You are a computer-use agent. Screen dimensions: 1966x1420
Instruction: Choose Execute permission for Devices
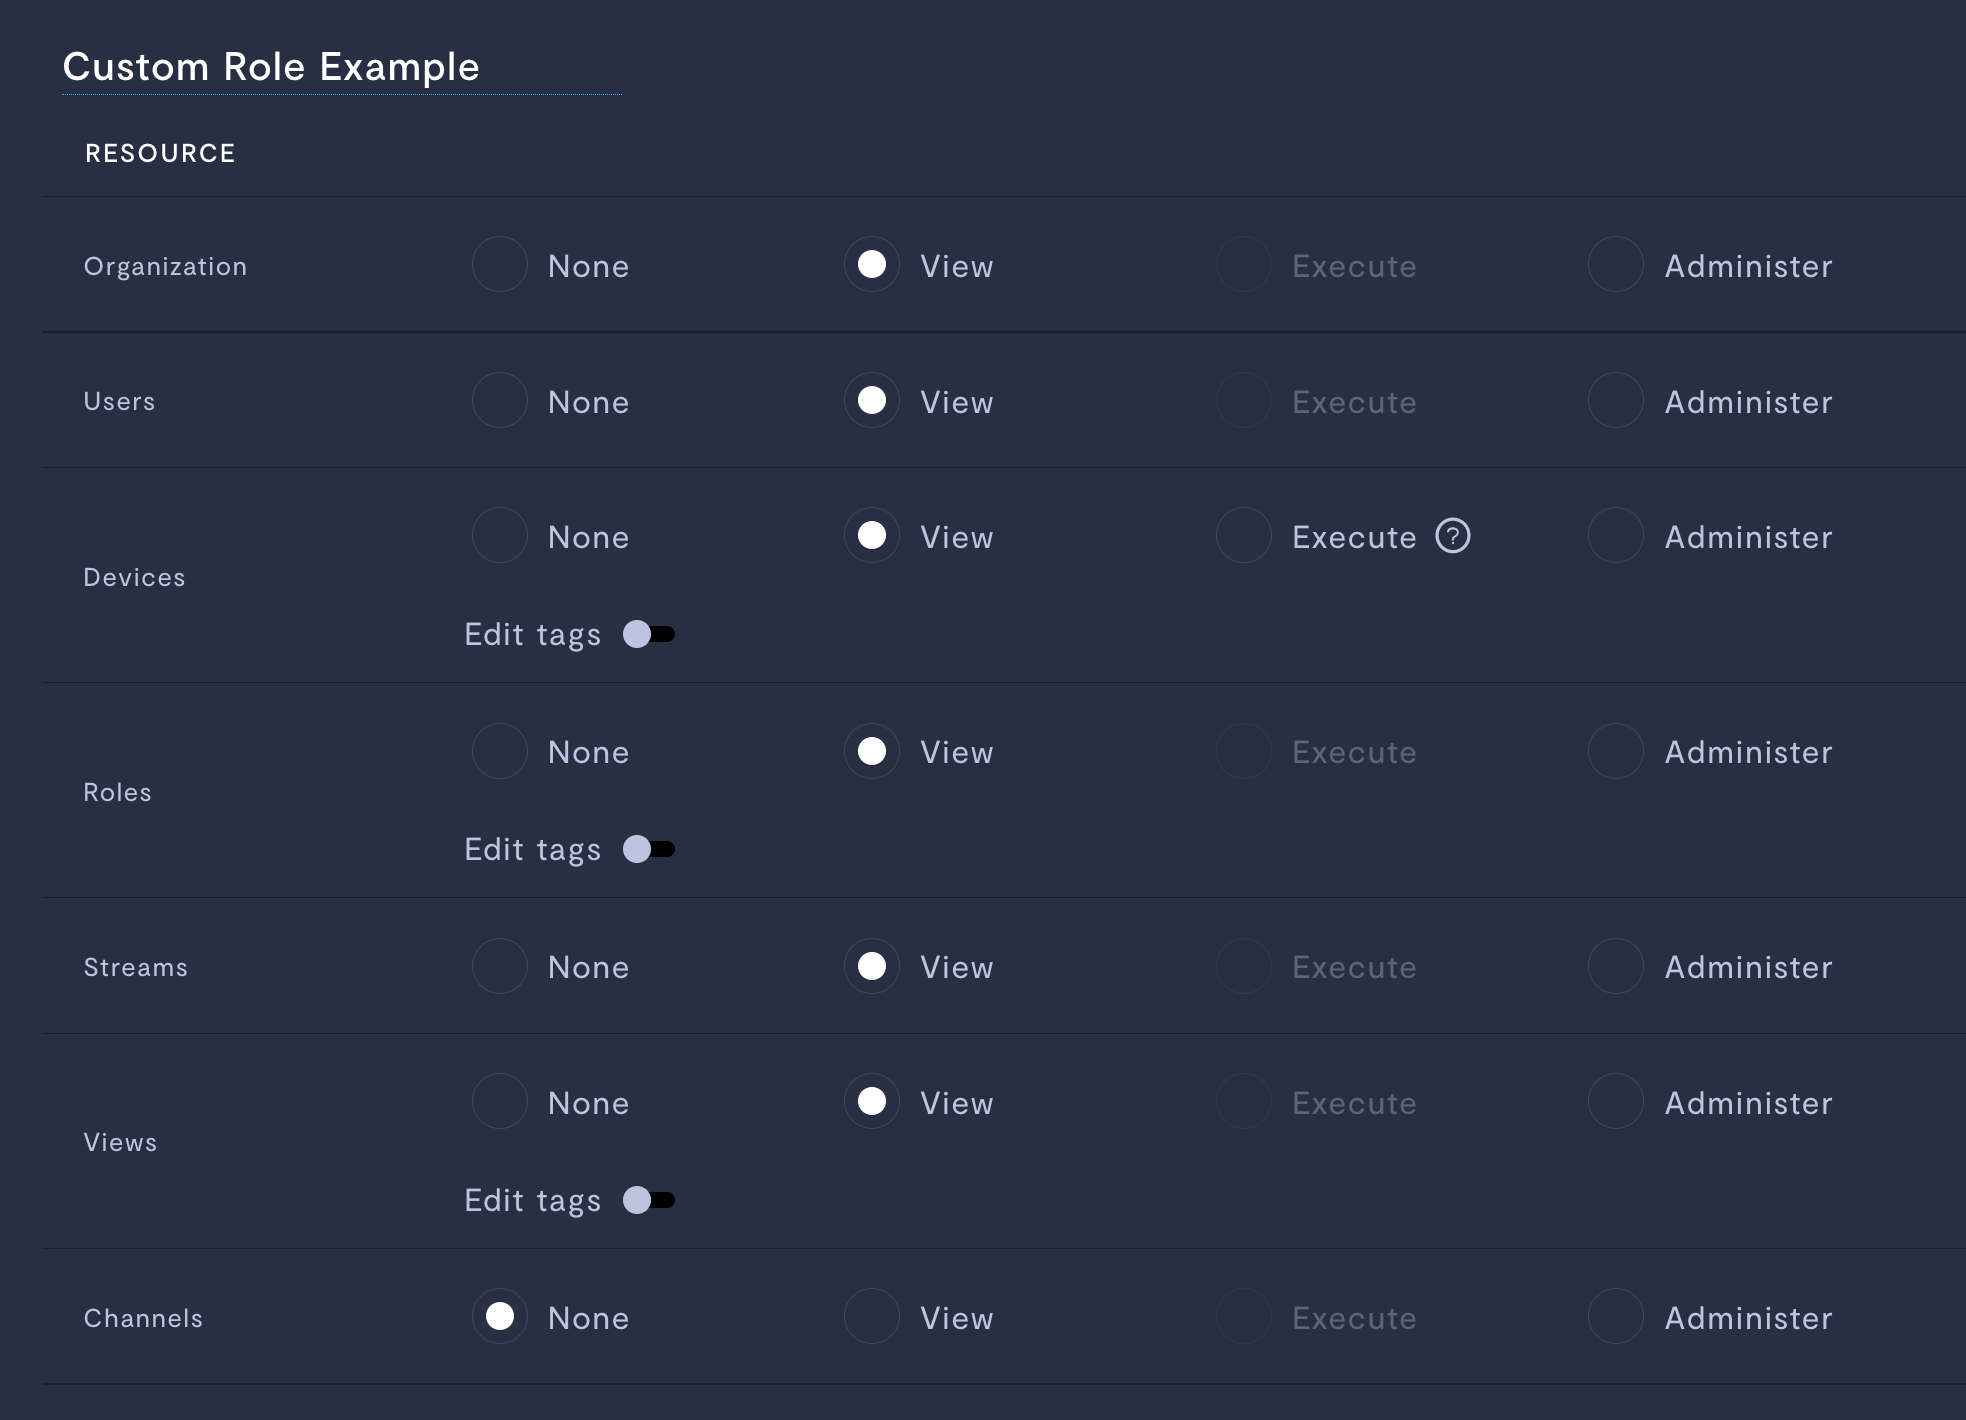coord(1244,536)
